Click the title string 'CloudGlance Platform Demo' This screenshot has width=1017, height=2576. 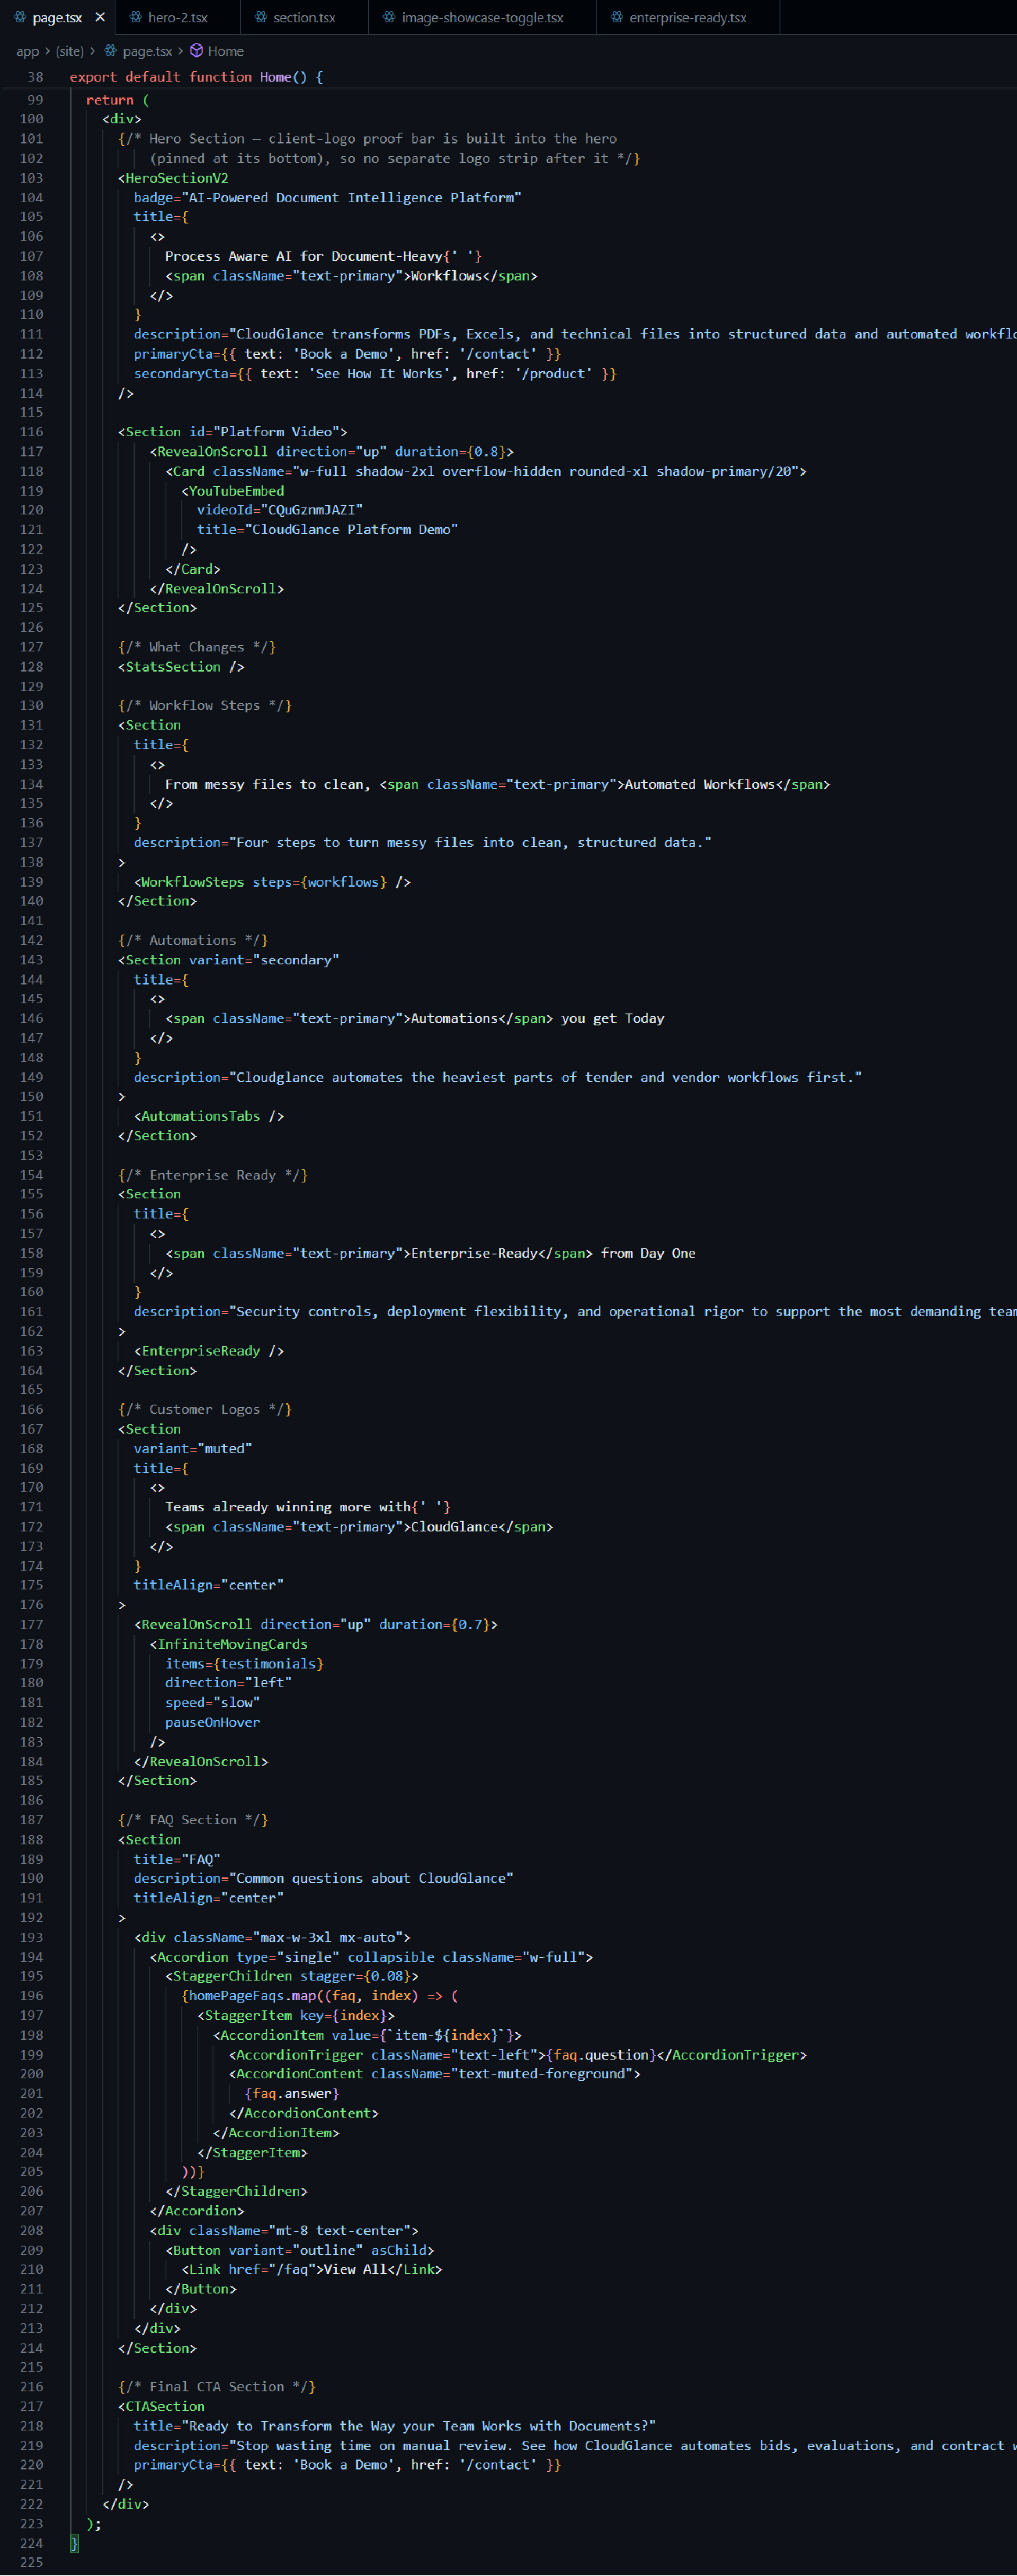click(351, 530)
